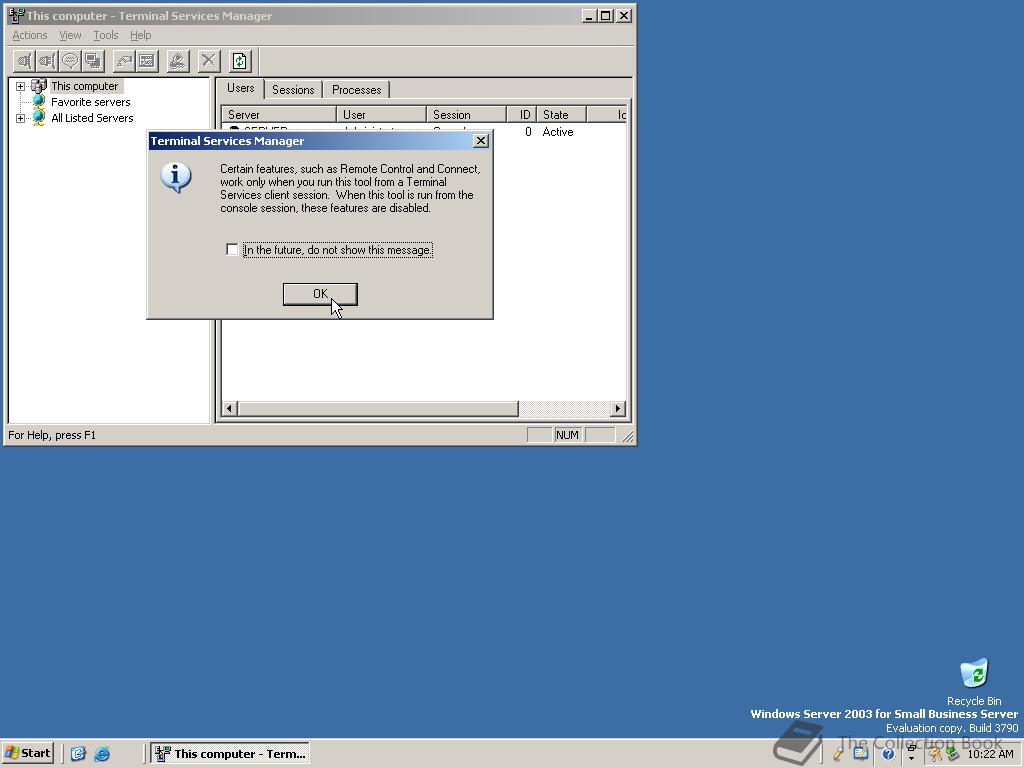Viewport: 1024px width, 768px height.
Task: Click the Connect toolbar icon
Action: (x=25, y=61)
